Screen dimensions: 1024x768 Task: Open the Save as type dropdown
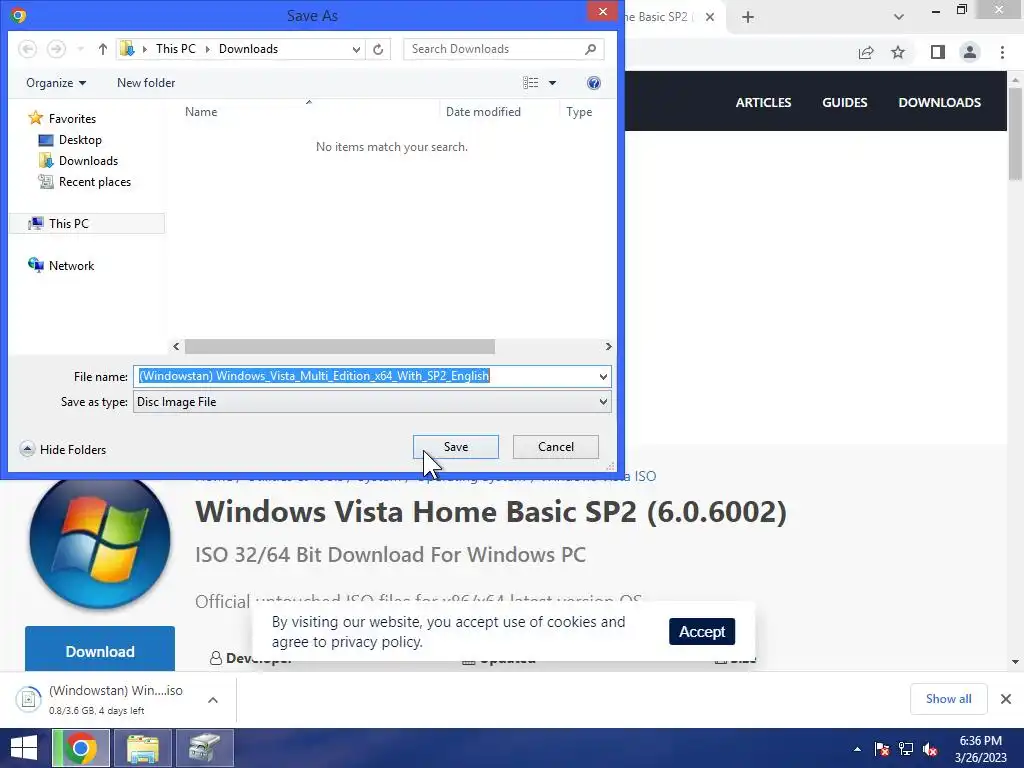(372, 402)
